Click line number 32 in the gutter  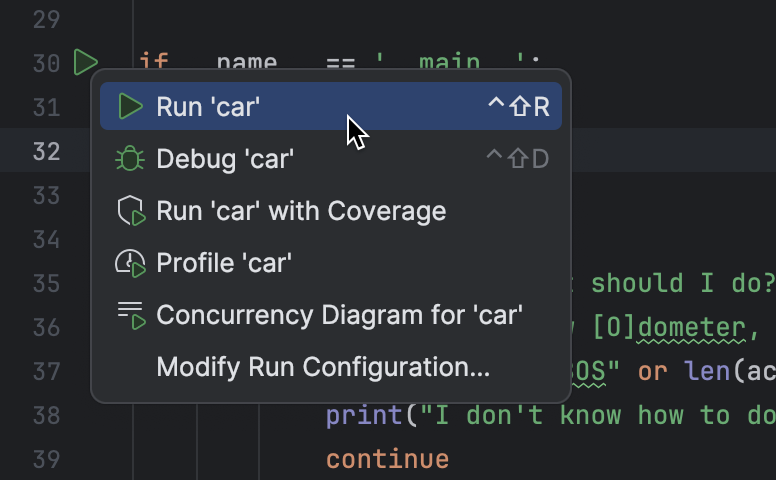coord(46,151)
